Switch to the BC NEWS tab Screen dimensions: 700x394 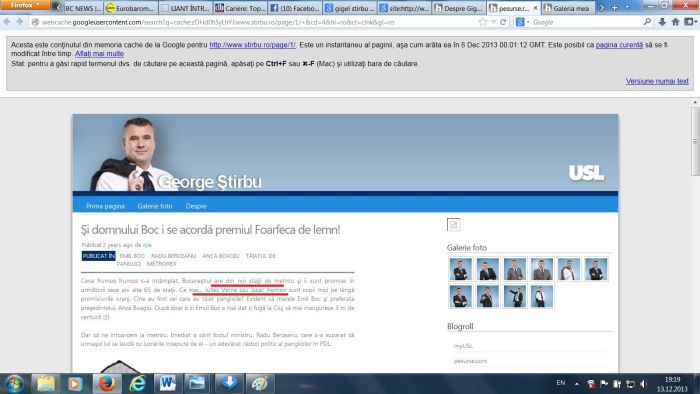[83, 8]
